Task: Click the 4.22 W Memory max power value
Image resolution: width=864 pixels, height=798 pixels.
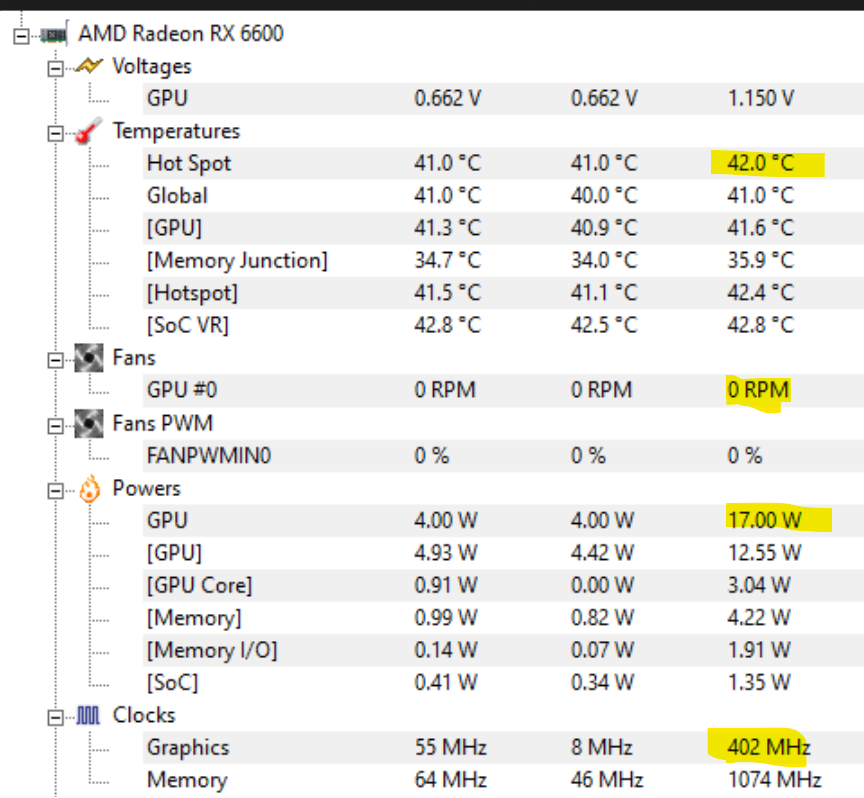Action: click(x=759, y=618)
